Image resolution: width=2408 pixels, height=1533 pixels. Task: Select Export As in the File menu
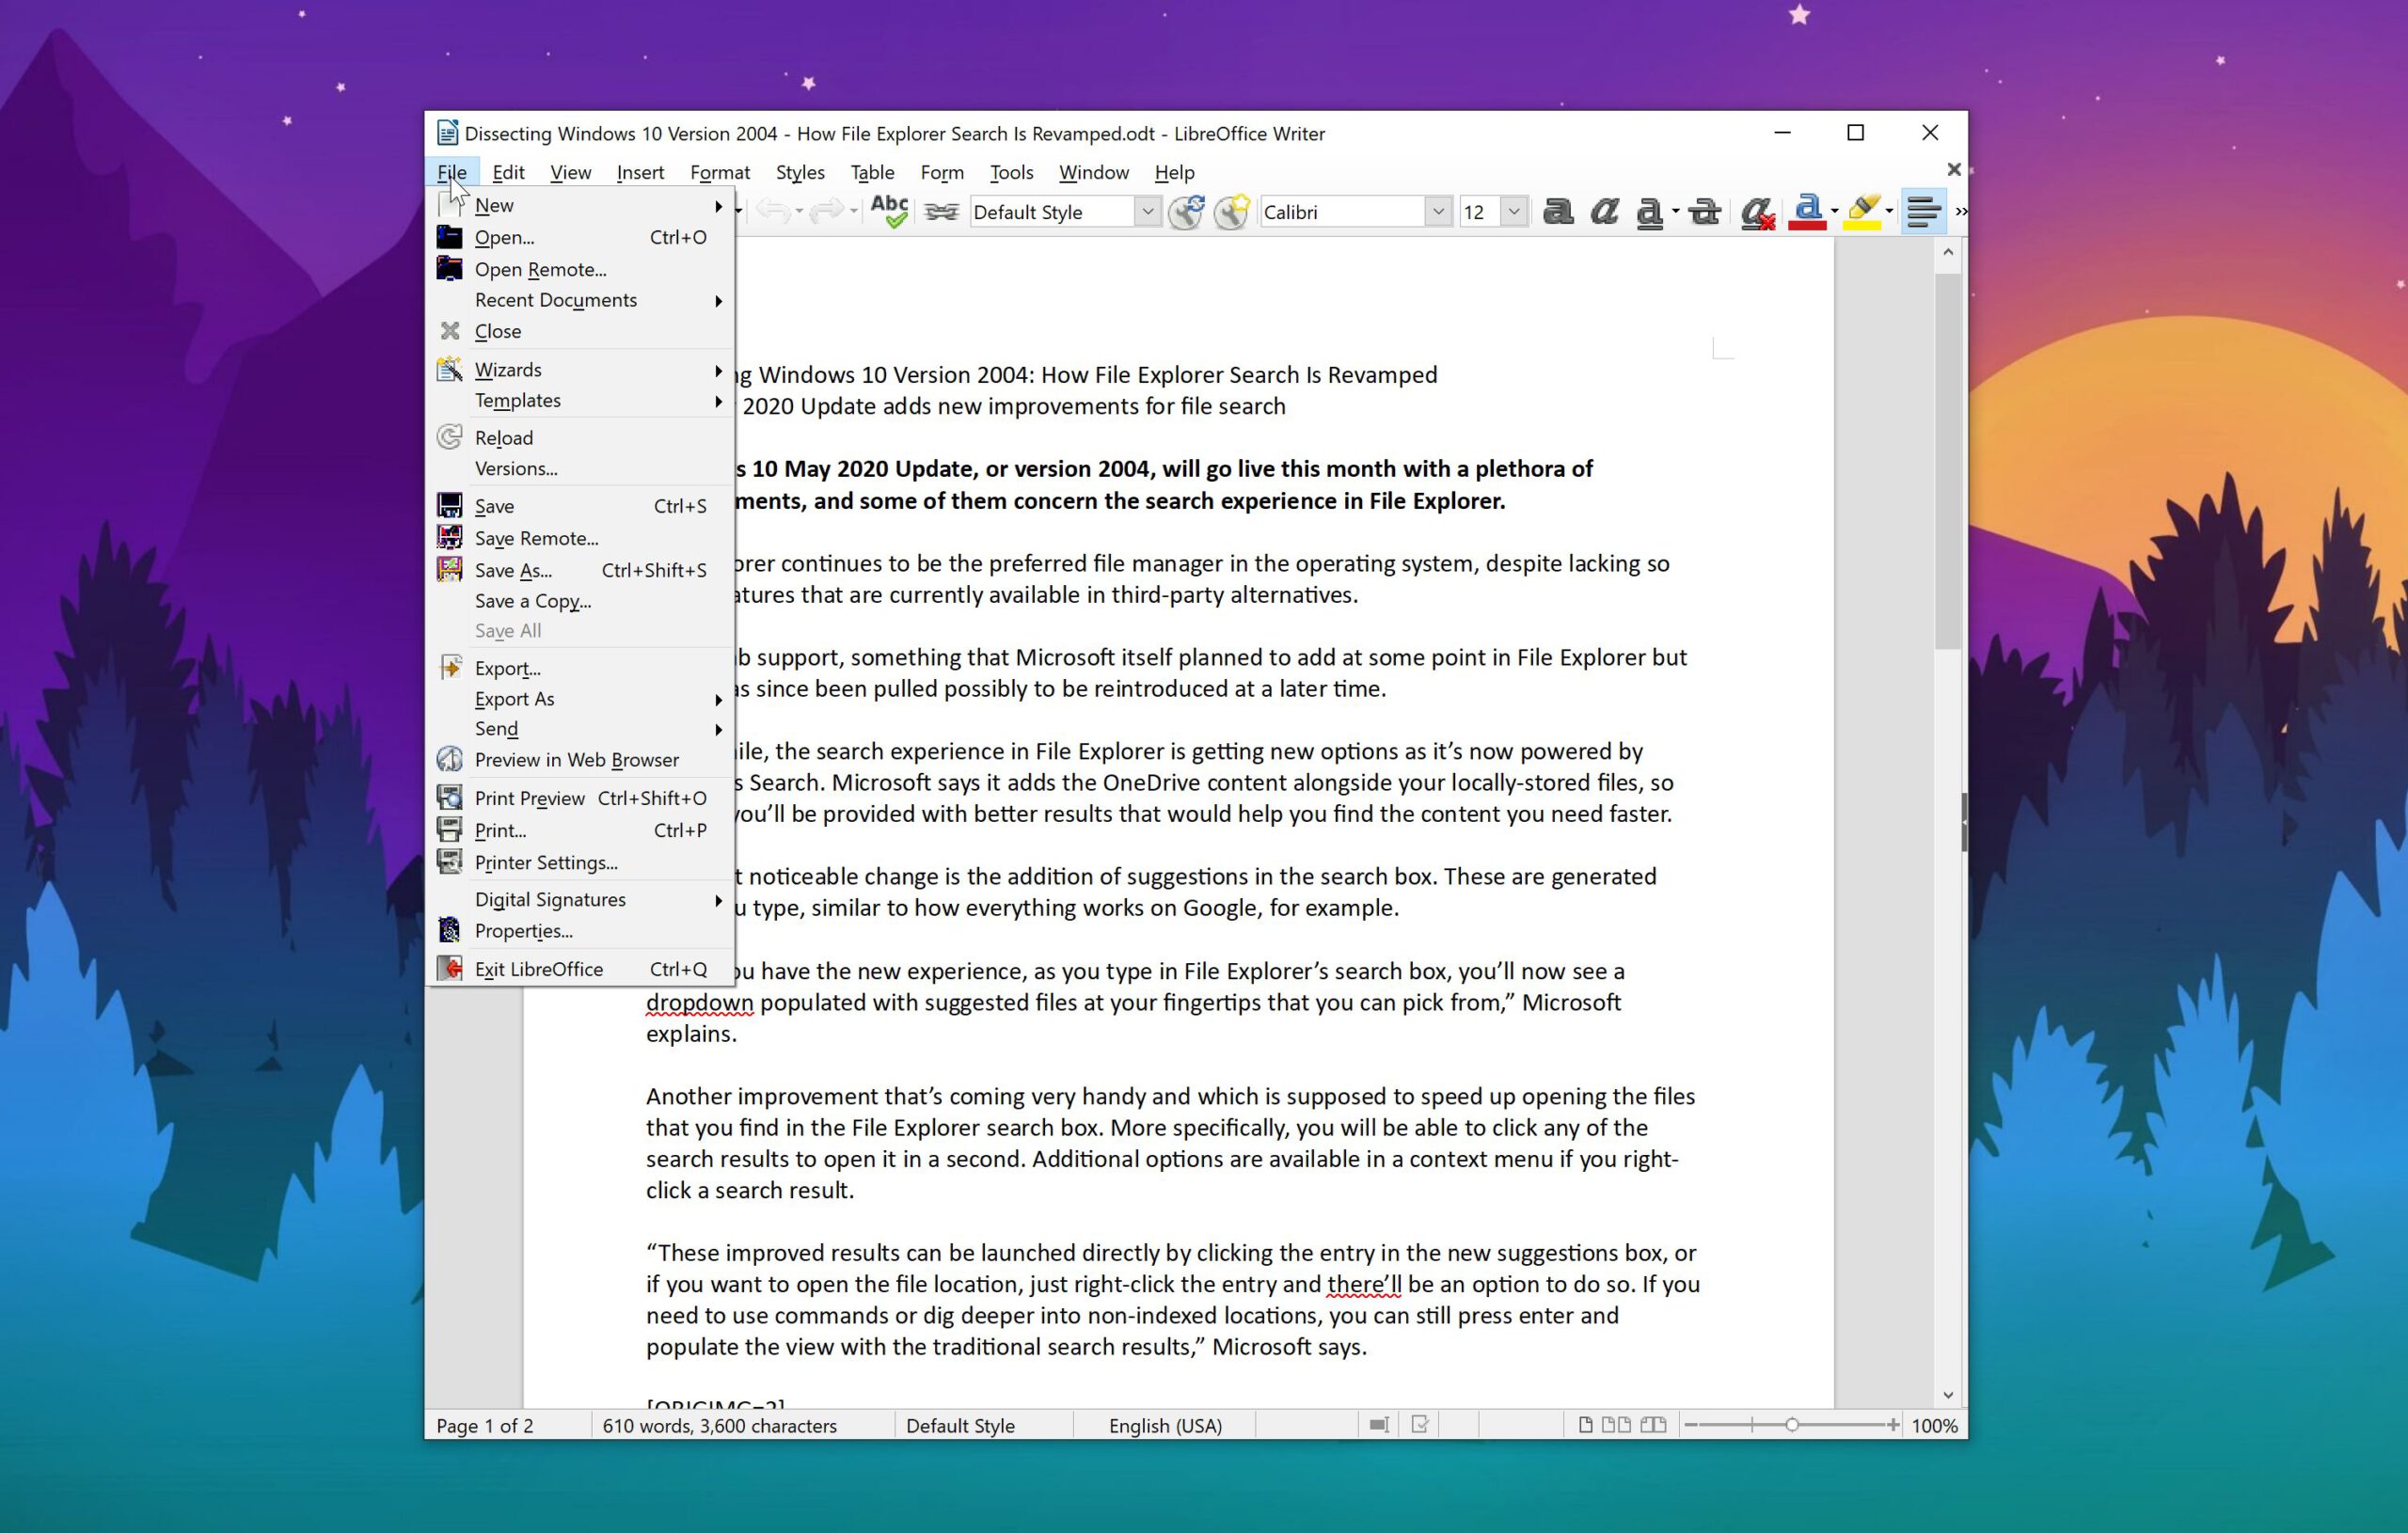[514, 699]
